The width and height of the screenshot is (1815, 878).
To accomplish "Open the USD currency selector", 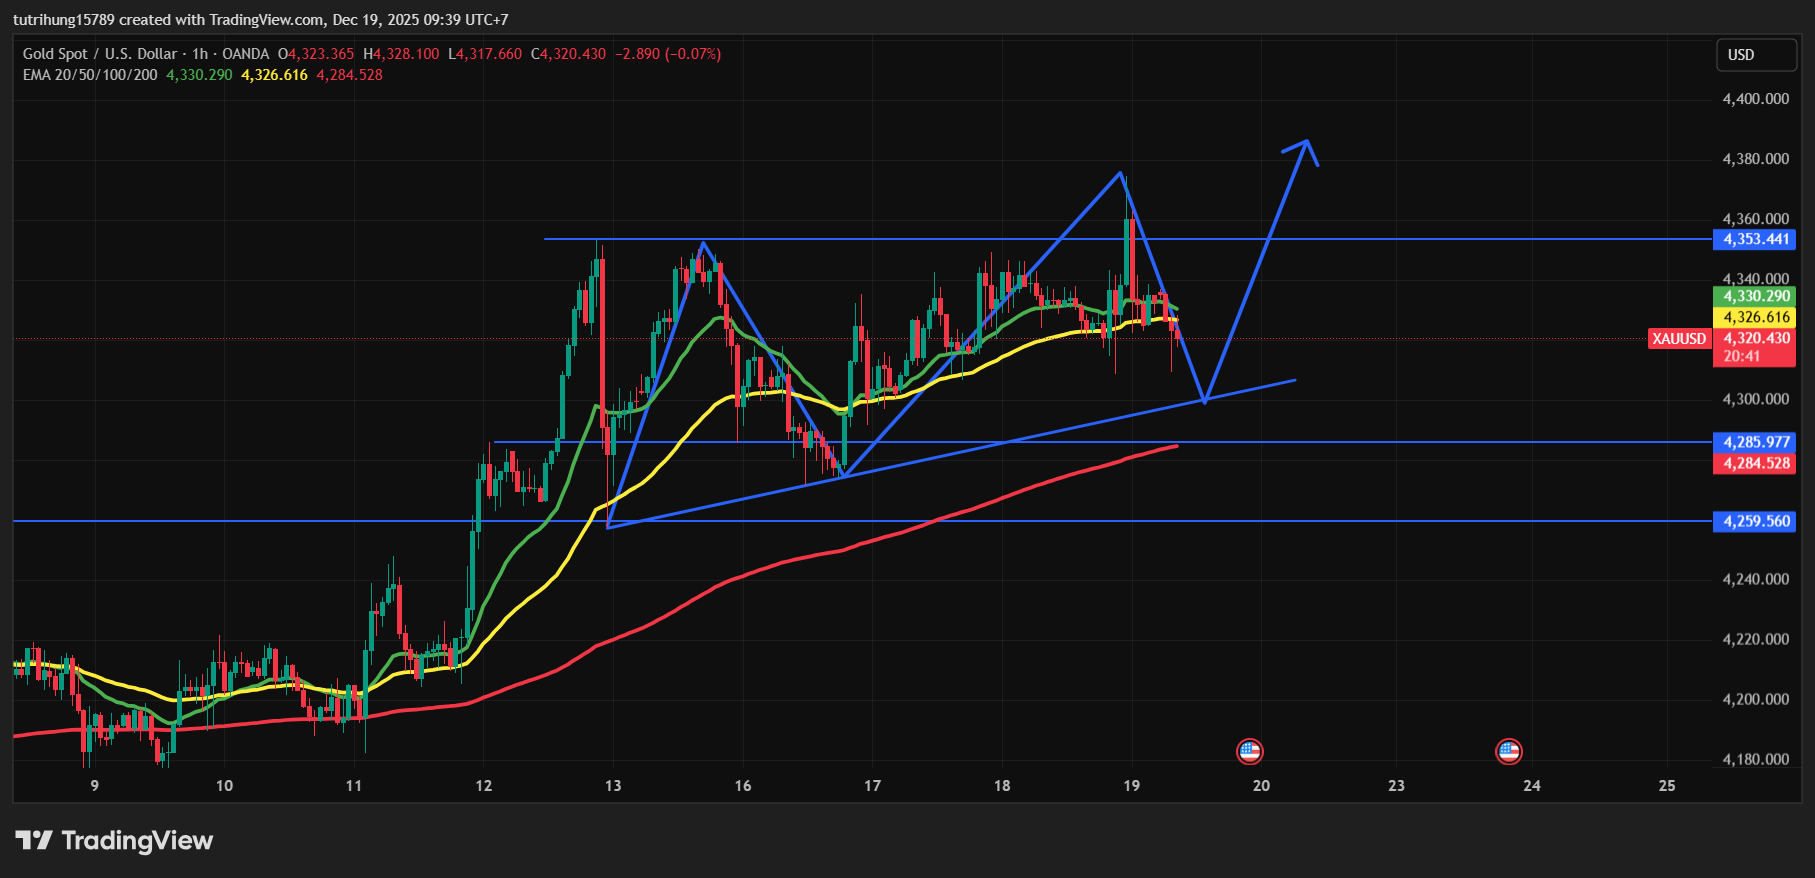I will point(1755,55).
